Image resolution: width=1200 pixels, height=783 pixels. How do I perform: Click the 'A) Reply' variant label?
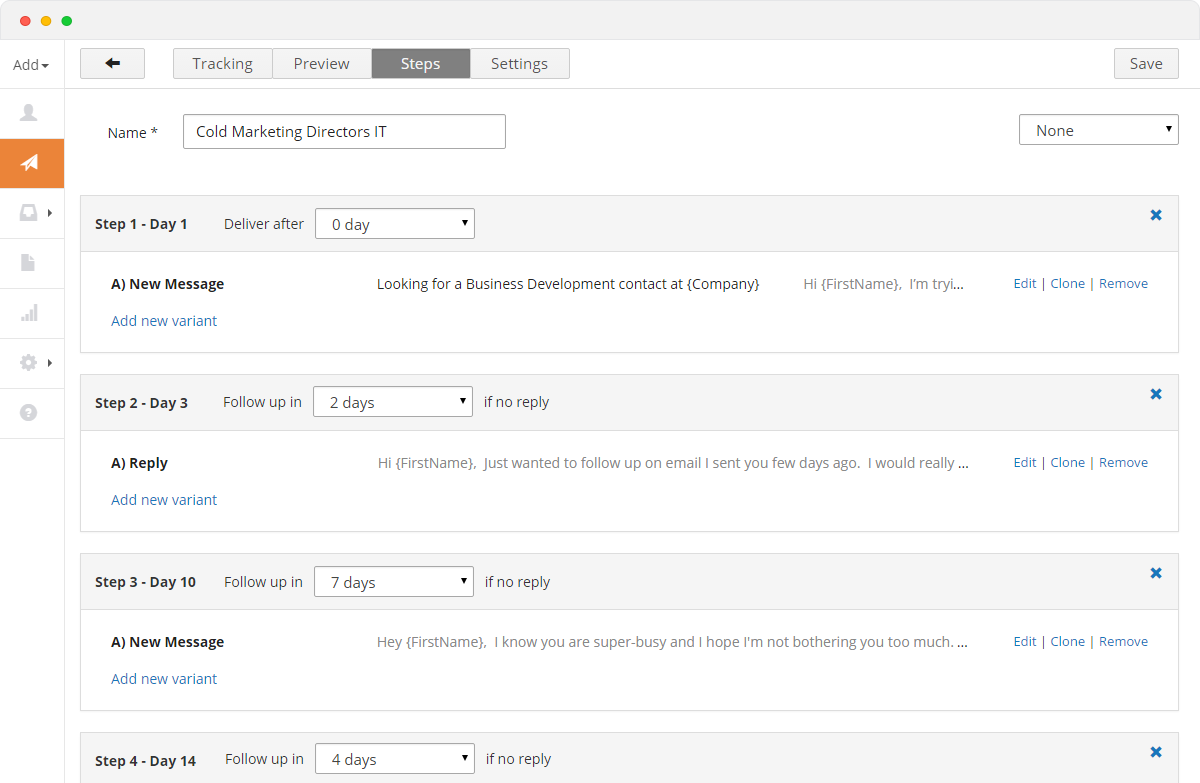(x=139, y=463)
